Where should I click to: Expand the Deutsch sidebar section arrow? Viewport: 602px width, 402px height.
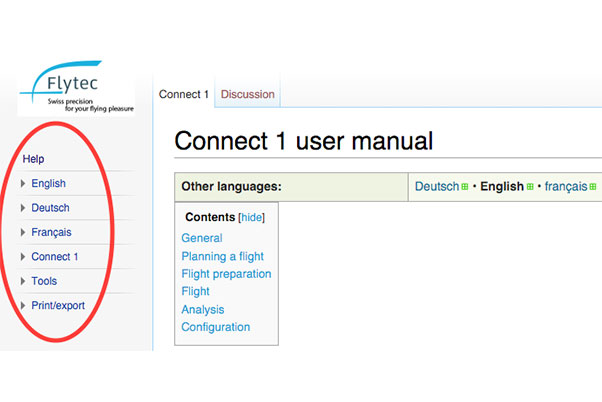point(23,208)
